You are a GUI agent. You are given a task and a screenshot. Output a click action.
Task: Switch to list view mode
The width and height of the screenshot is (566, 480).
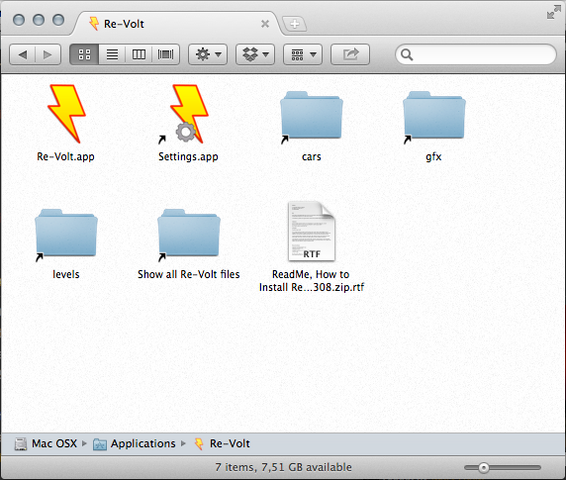(112, 55)
